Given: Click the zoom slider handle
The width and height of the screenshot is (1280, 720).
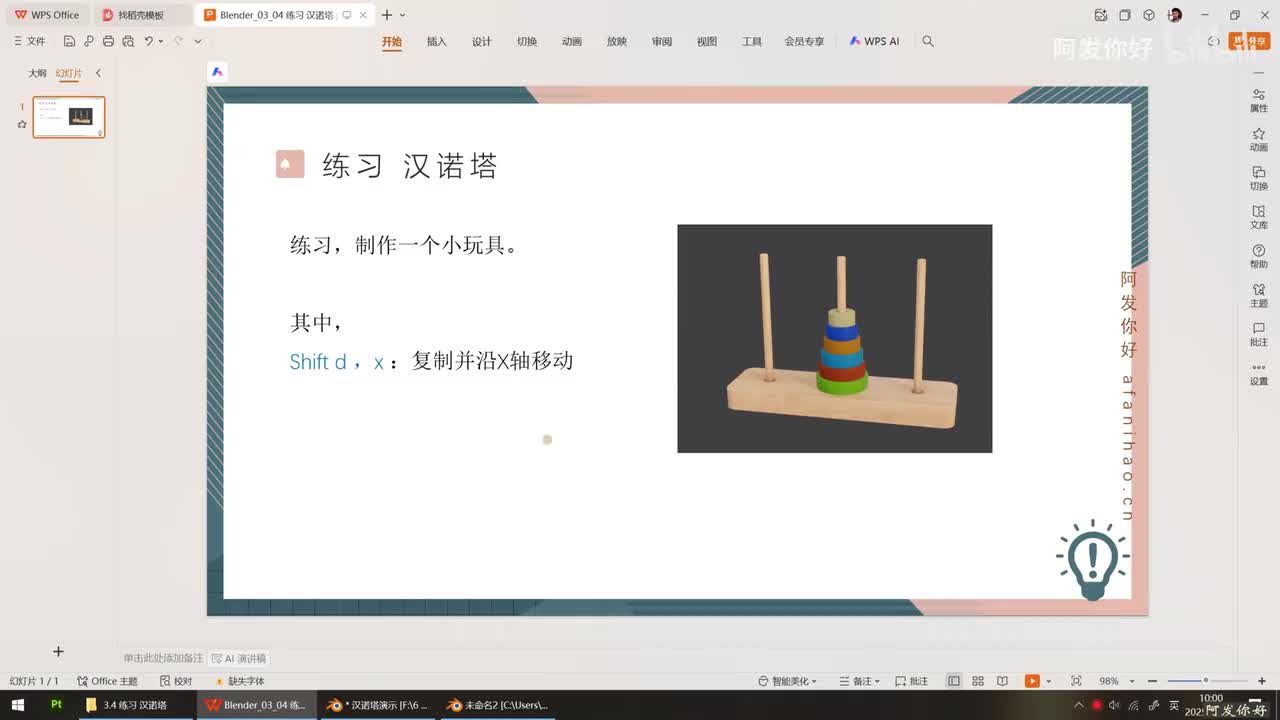Looking at the screenshot, I should (x=1205, y=681).
